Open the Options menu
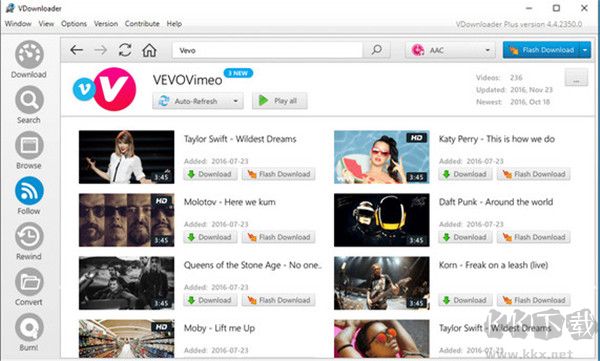The height and width of the screenshot is (361, 600). pyautogui.click(x=74, y=24)
